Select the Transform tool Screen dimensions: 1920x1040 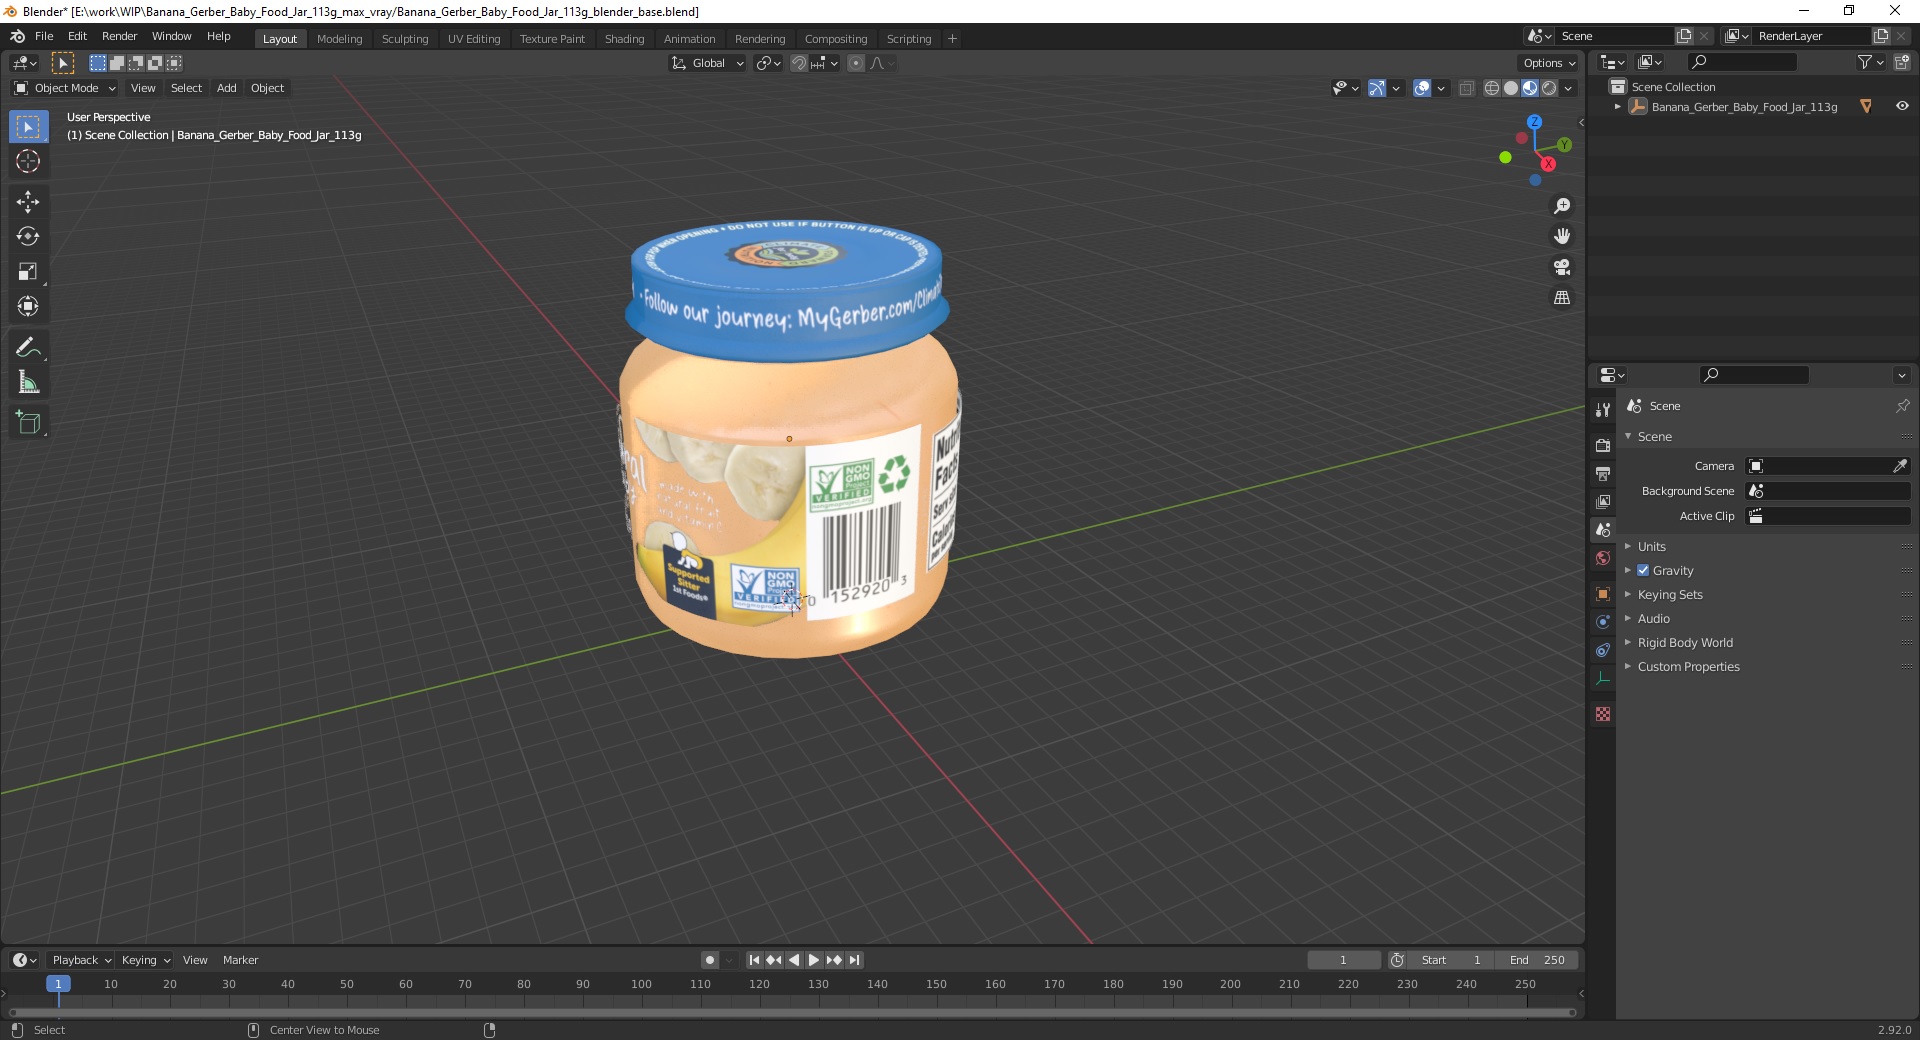[28, 307]
